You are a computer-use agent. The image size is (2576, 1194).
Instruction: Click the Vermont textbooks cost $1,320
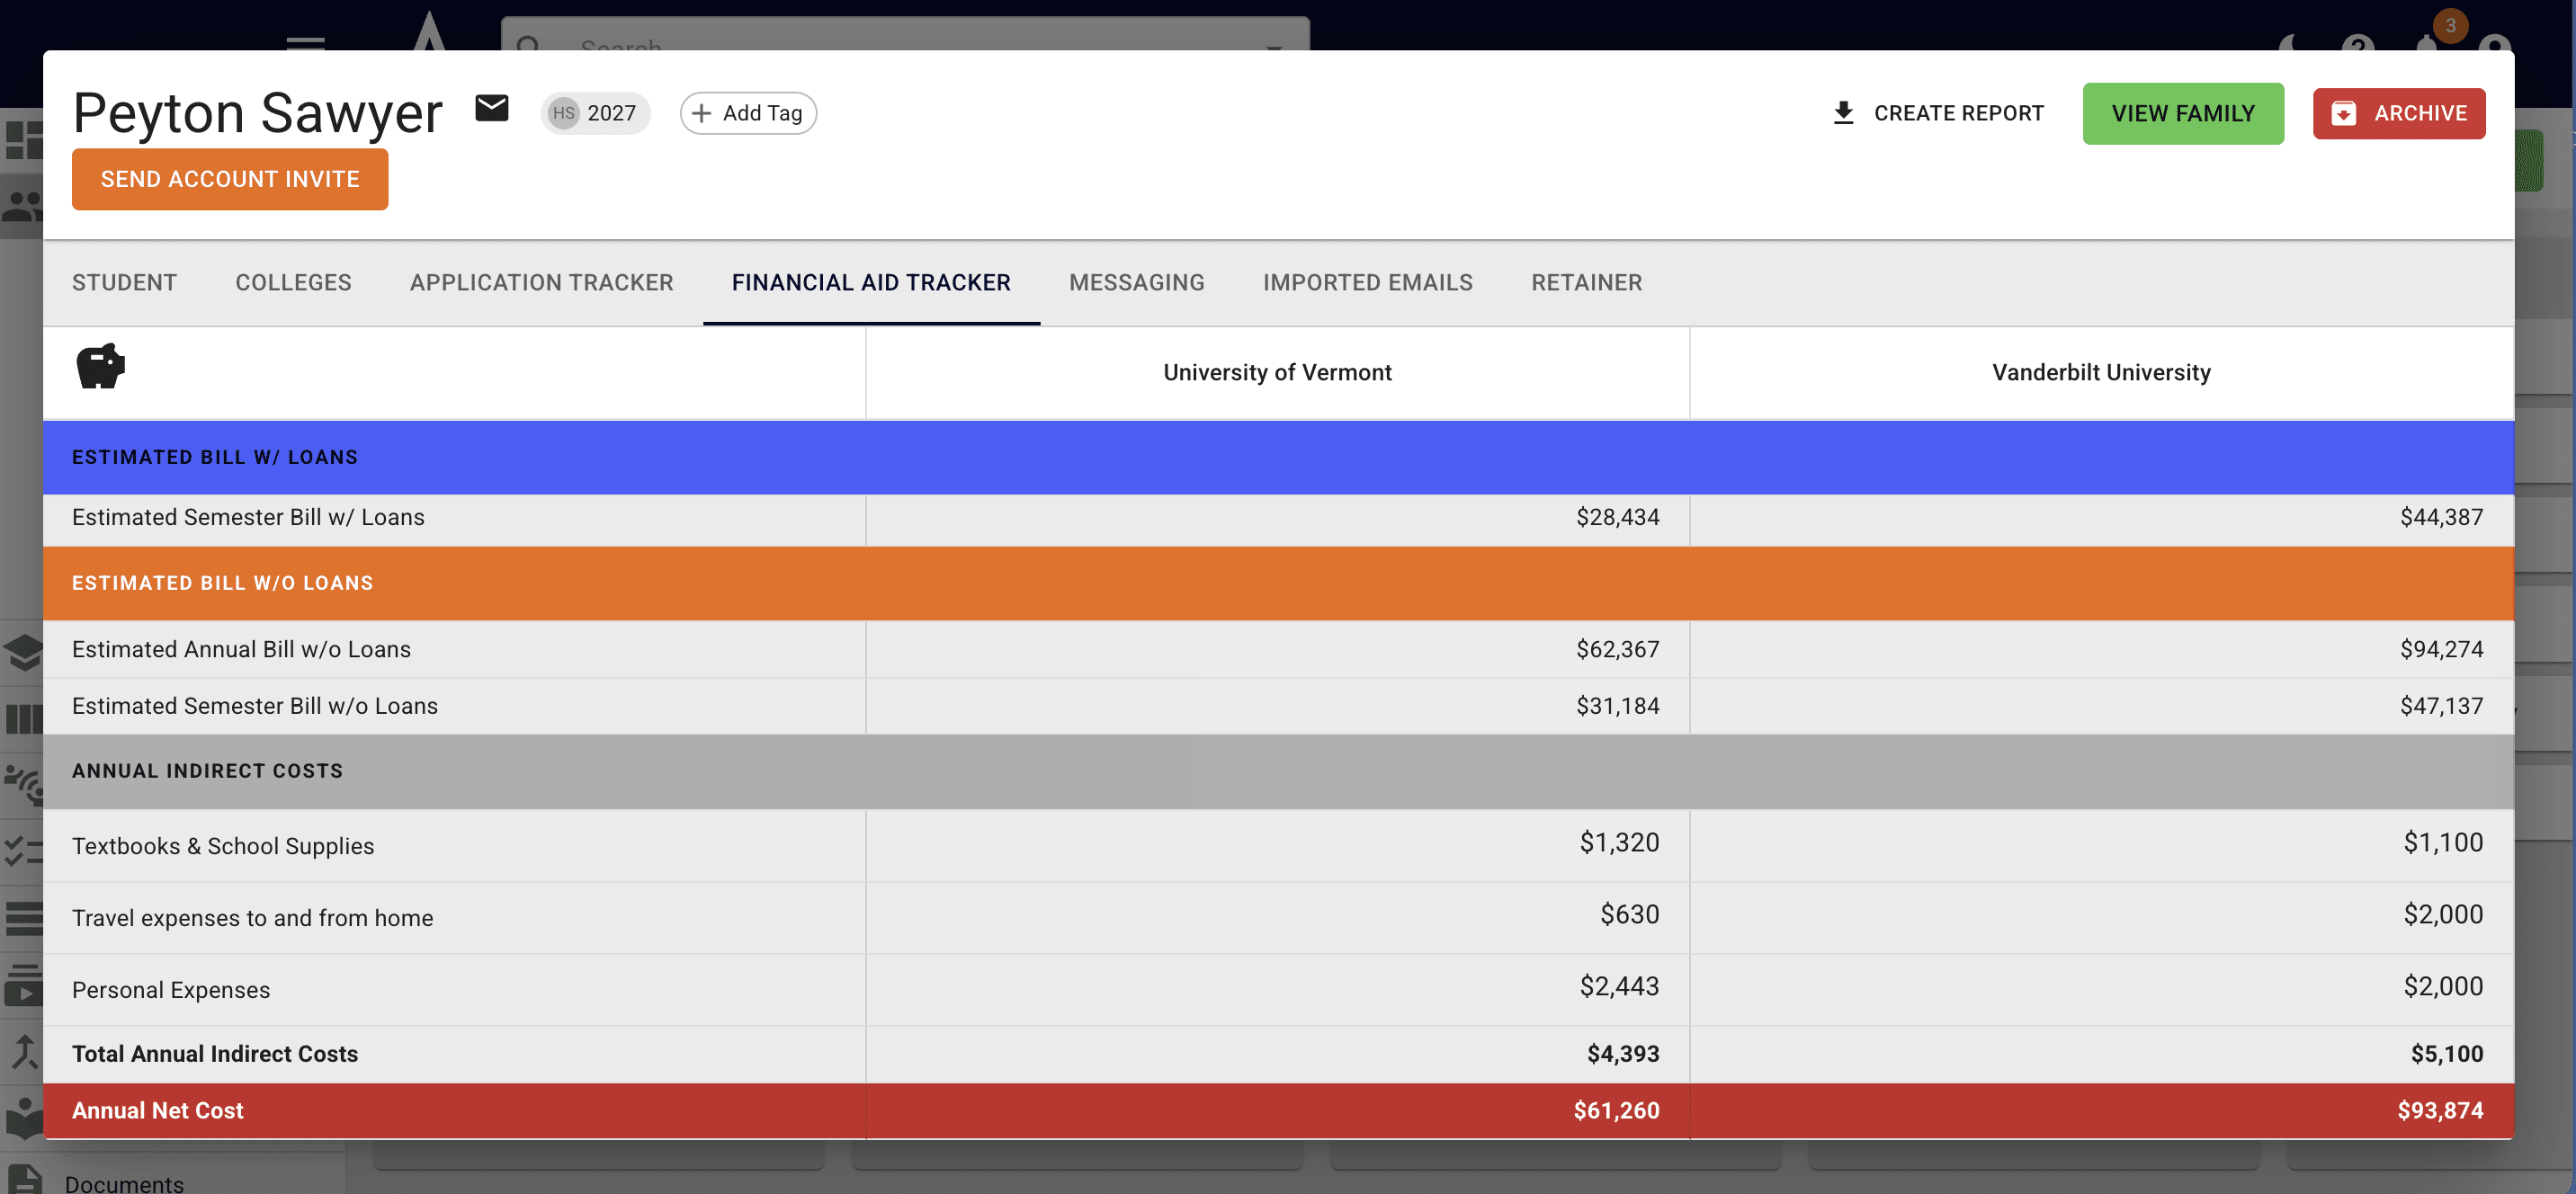click(x=1619, y=842)
